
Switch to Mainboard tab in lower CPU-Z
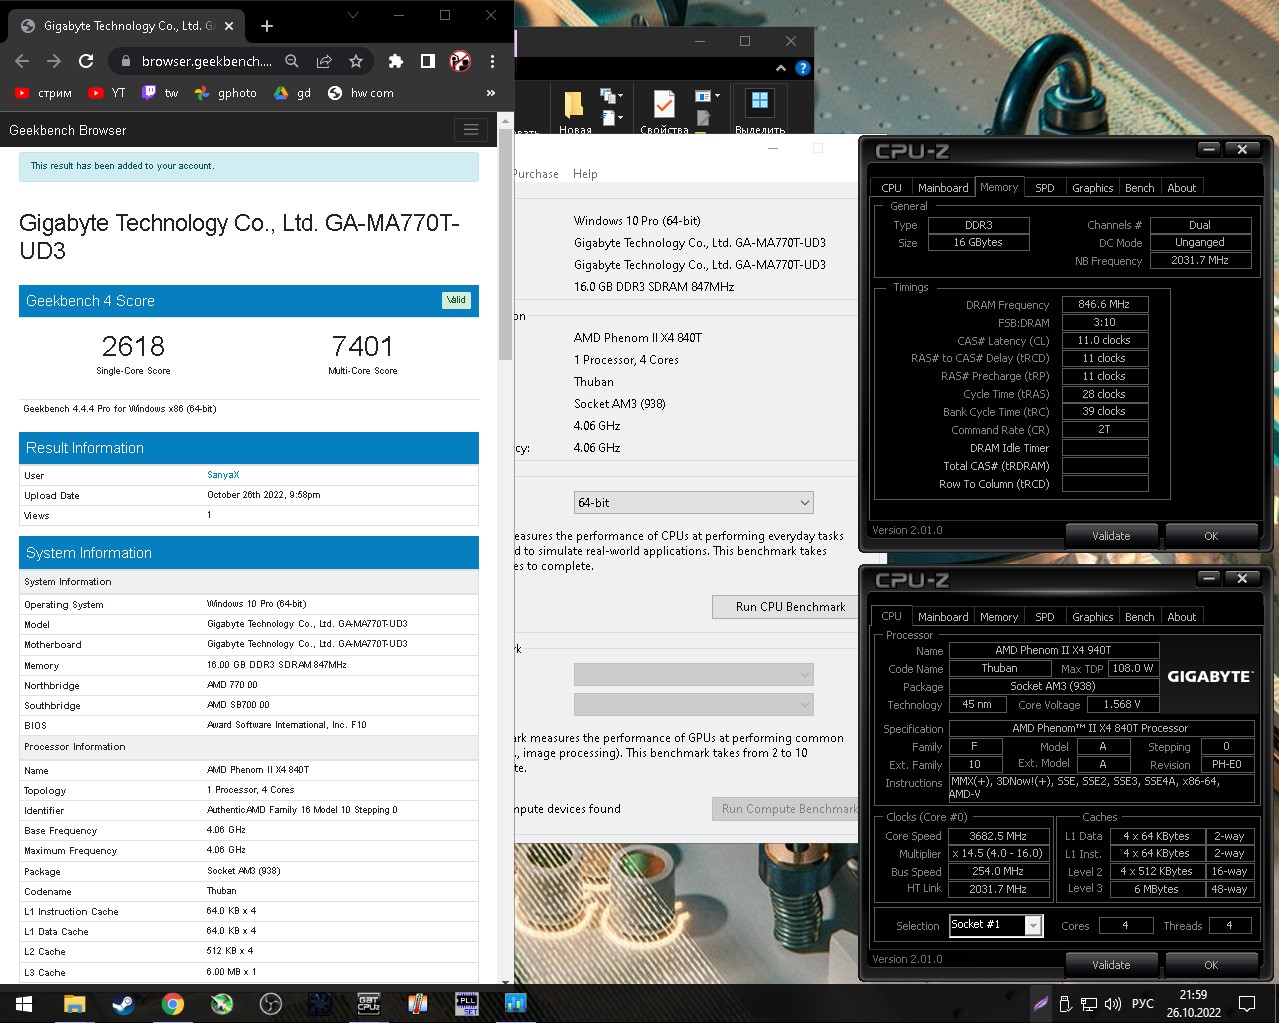tap(943, 617)
